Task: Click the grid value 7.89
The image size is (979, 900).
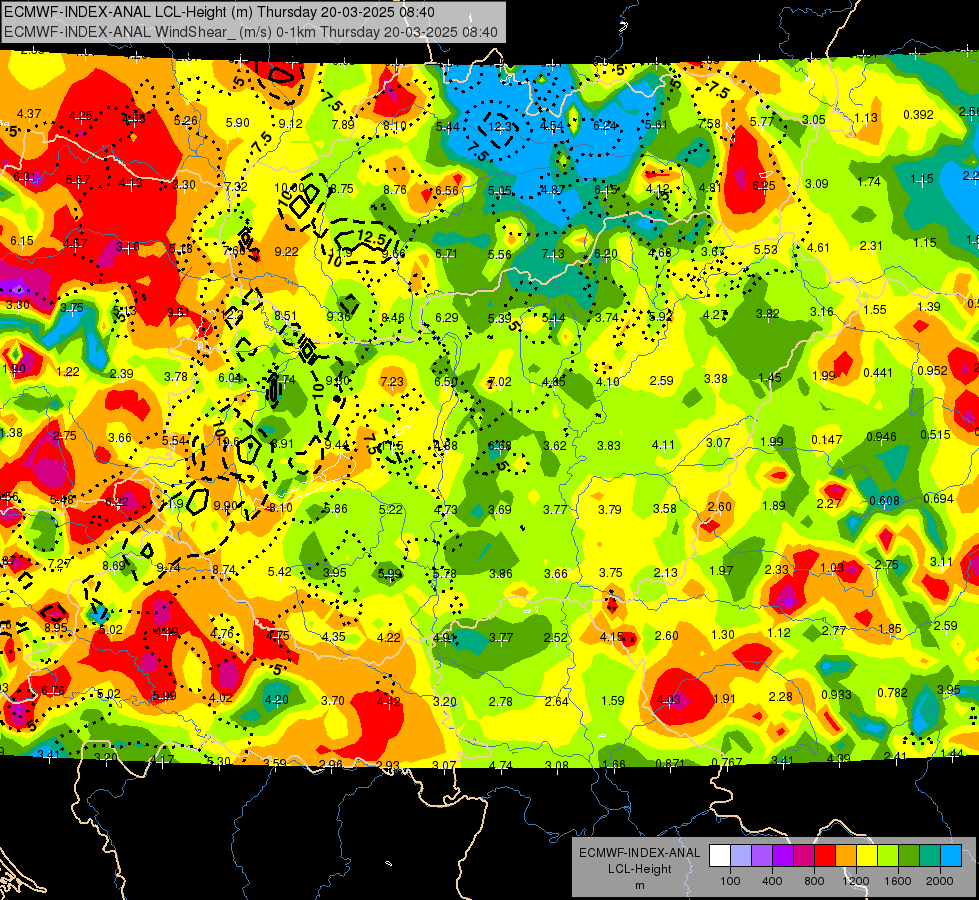Action: coord(343,124)
